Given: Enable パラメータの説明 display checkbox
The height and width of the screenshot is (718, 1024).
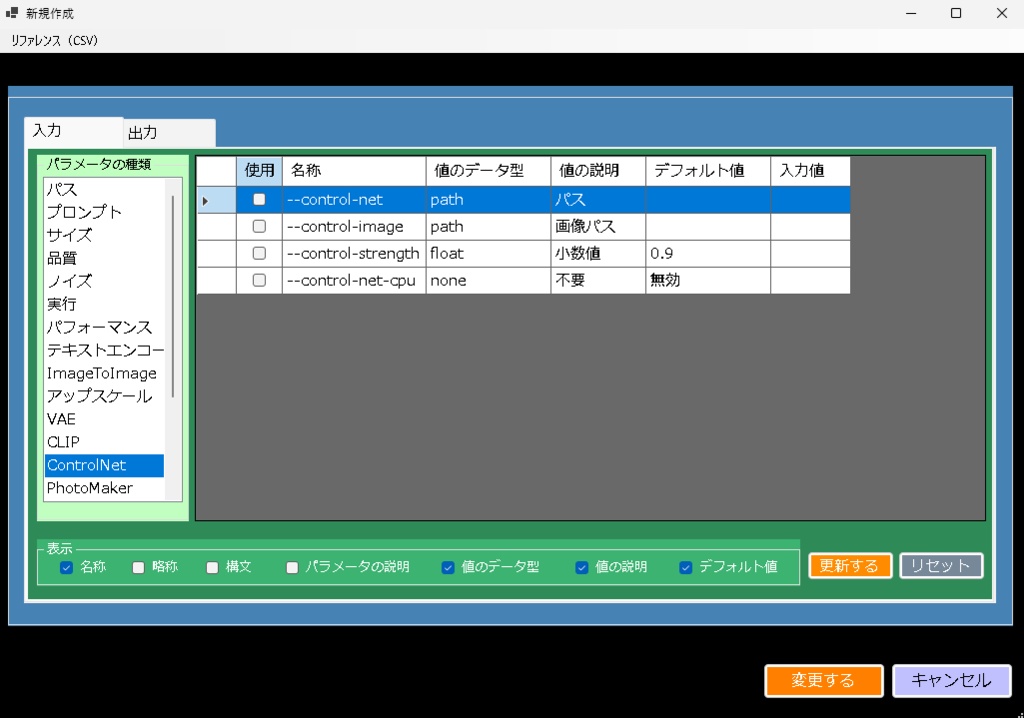Looking at the screenshot, I should pyautogui.click(x=291, y=567).
